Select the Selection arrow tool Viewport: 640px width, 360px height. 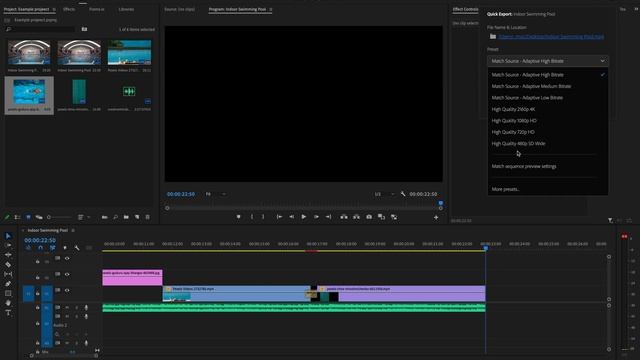(x=8, y=236)
